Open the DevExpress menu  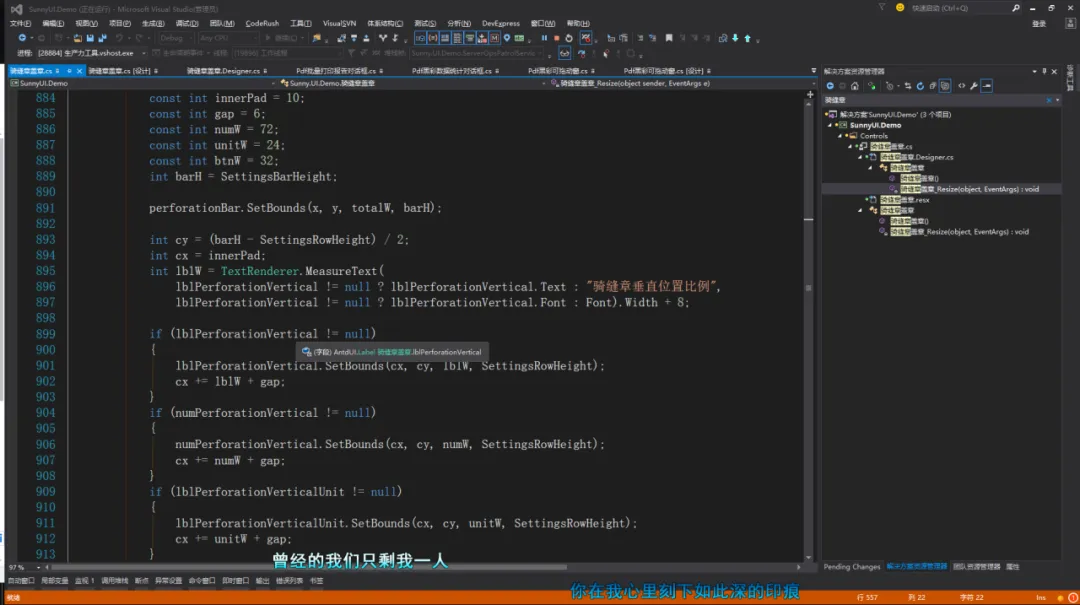[x=501, y=23]
